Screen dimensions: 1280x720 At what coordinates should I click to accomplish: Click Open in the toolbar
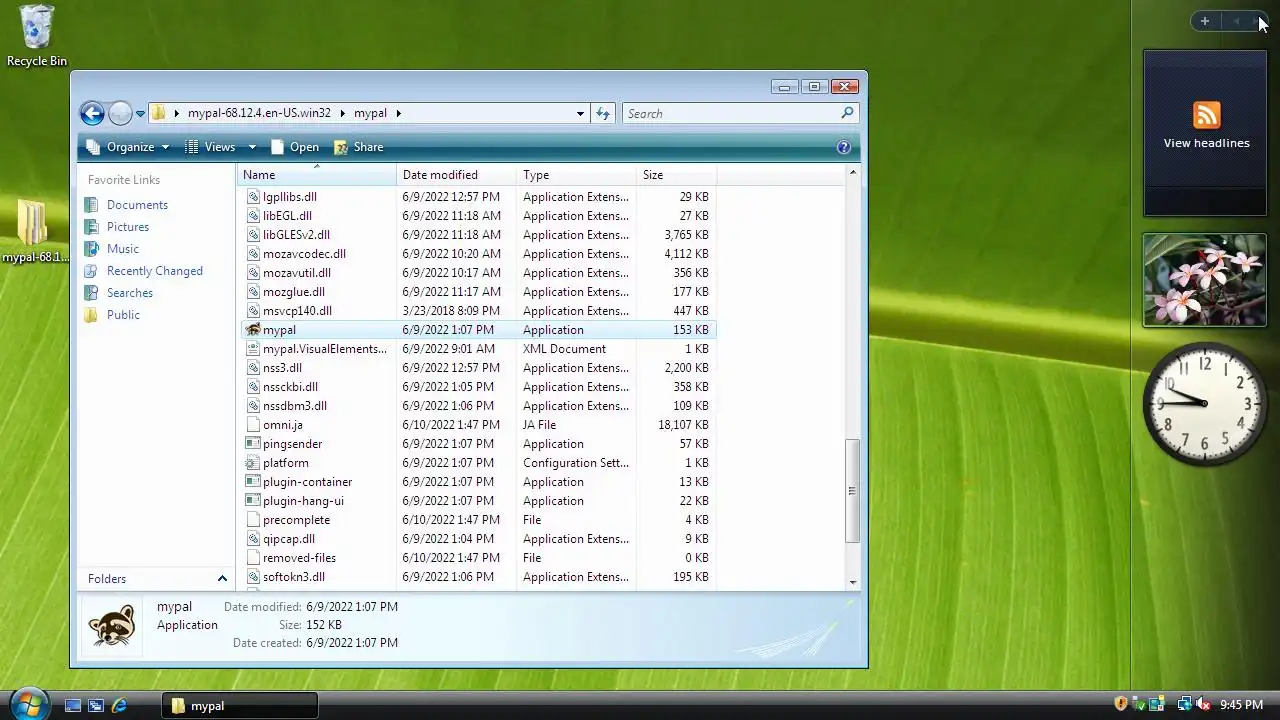coord(295,147)
